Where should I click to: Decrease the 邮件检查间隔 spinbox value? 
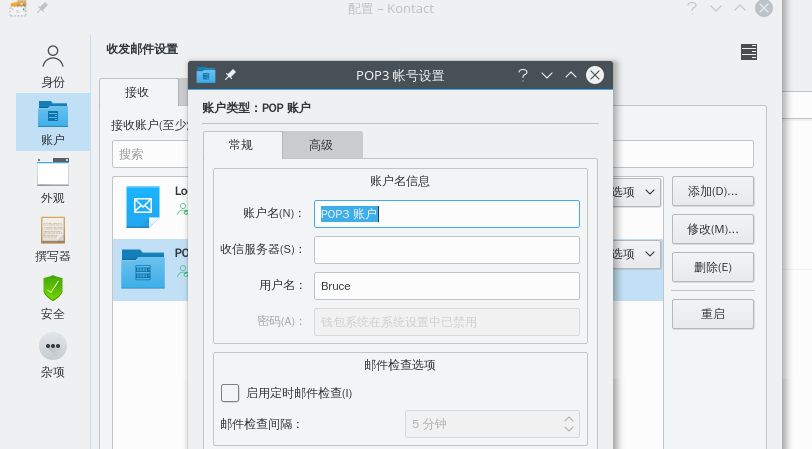coord(569,429)
